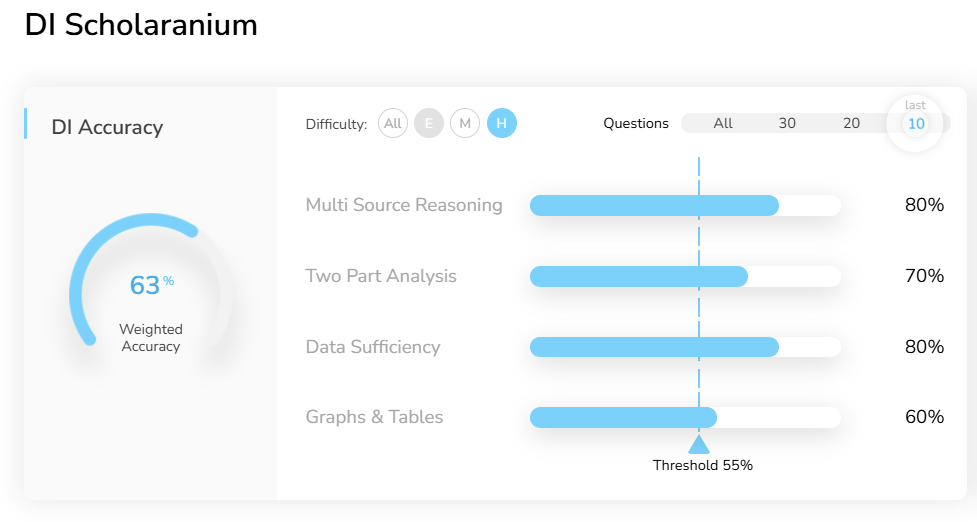Click the Threshold 55% triangle marker
977x522 pixels.
click(x=699, y=444)
